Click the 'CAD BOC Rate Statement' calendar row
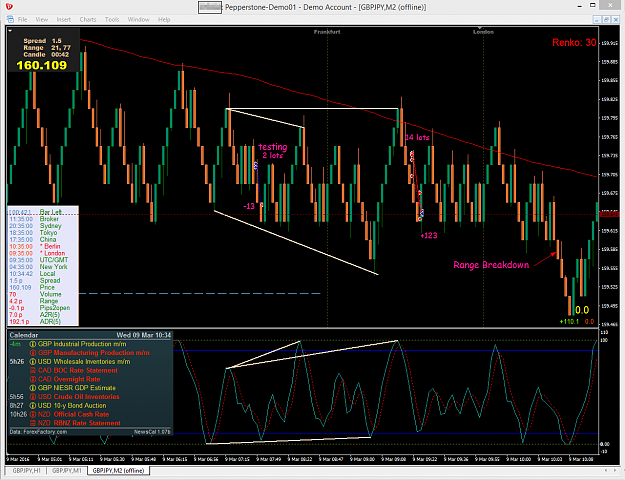The image size is (625, 480). [90, 370]
